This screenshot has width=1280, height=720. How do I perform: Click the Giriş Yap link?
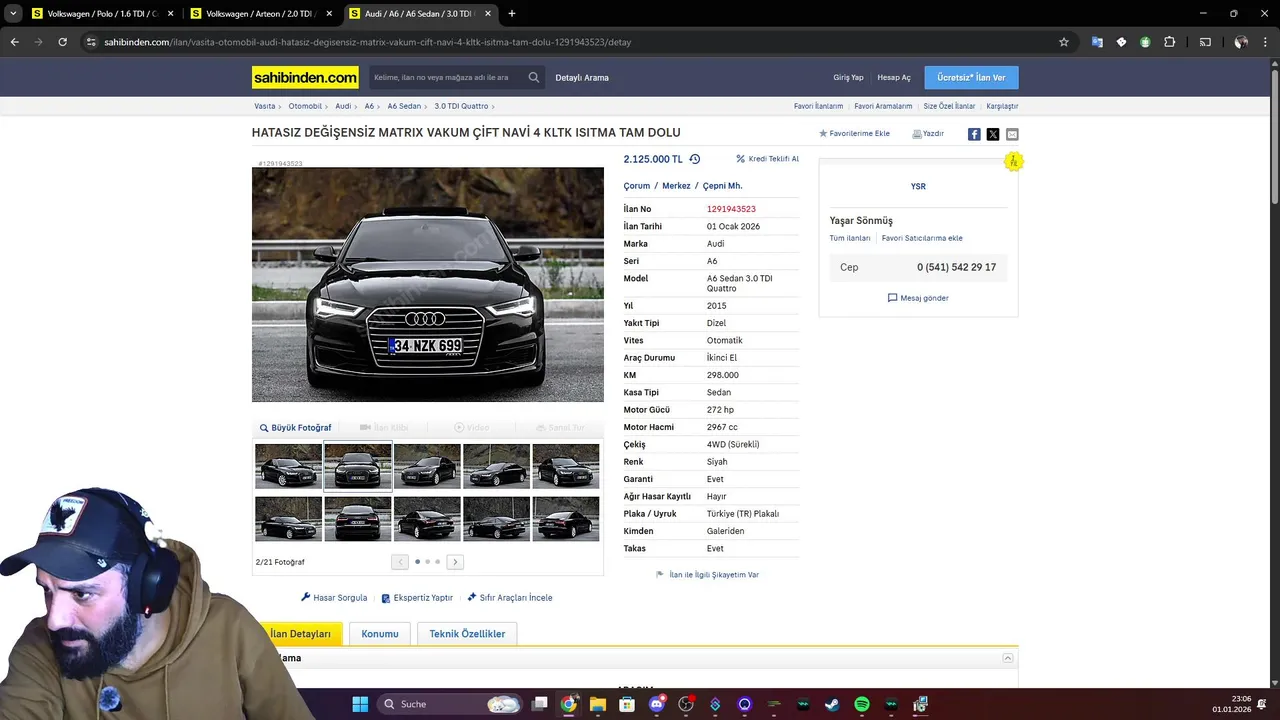848,77
